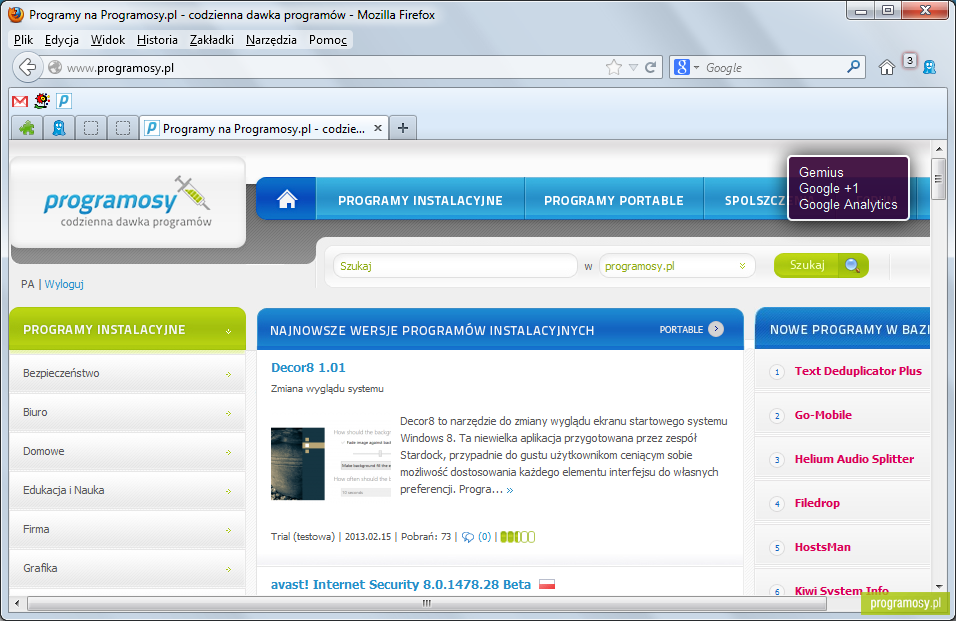Viewport: 956px width, 621px height.
Task: Switch to the pinned Ghostery tab
Action: [59, 128]
